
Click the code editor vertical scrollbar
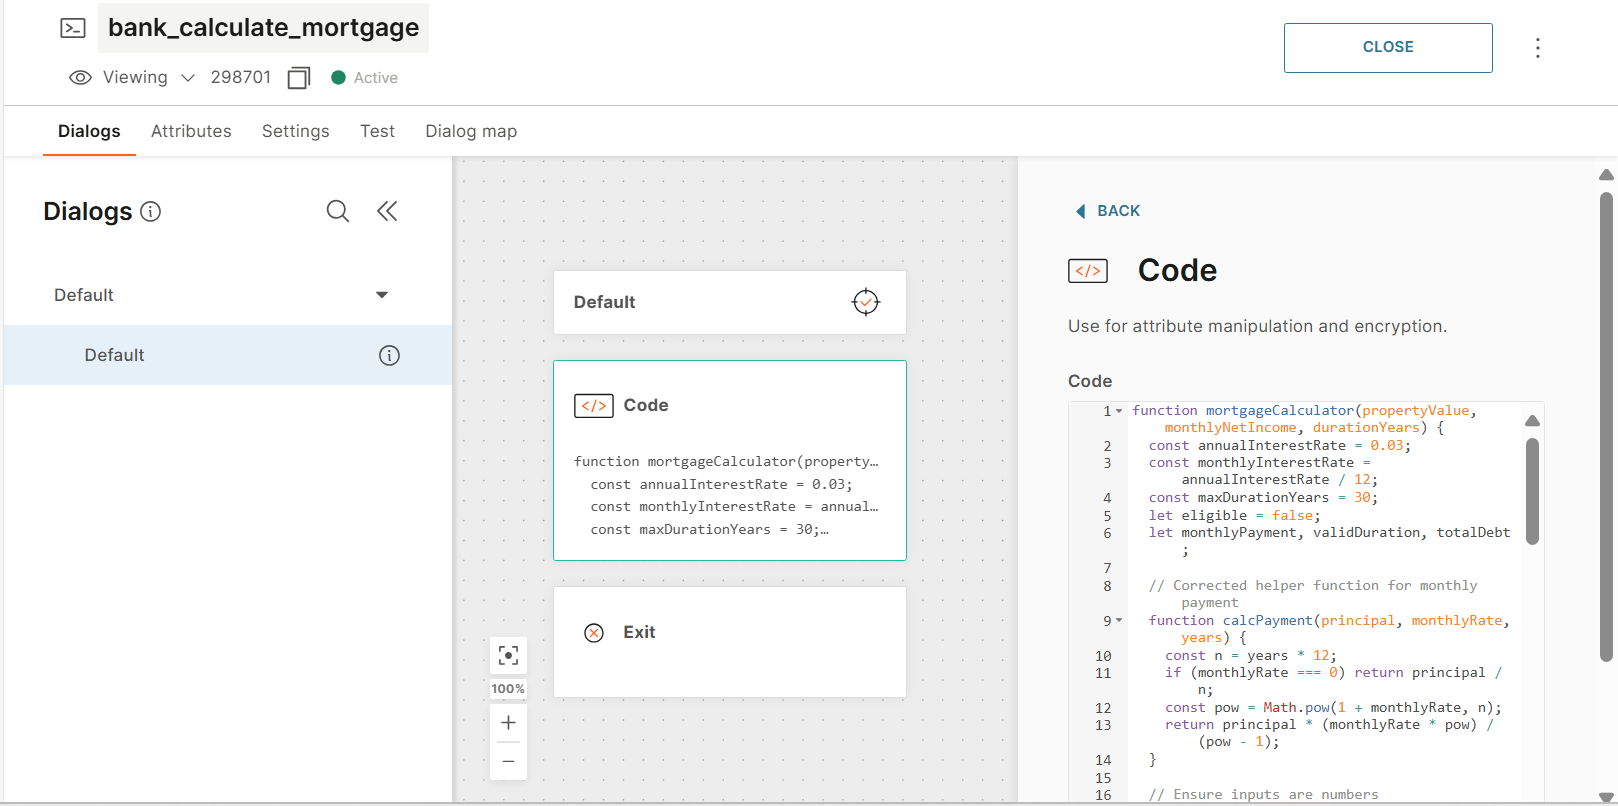coord(1532,491)
